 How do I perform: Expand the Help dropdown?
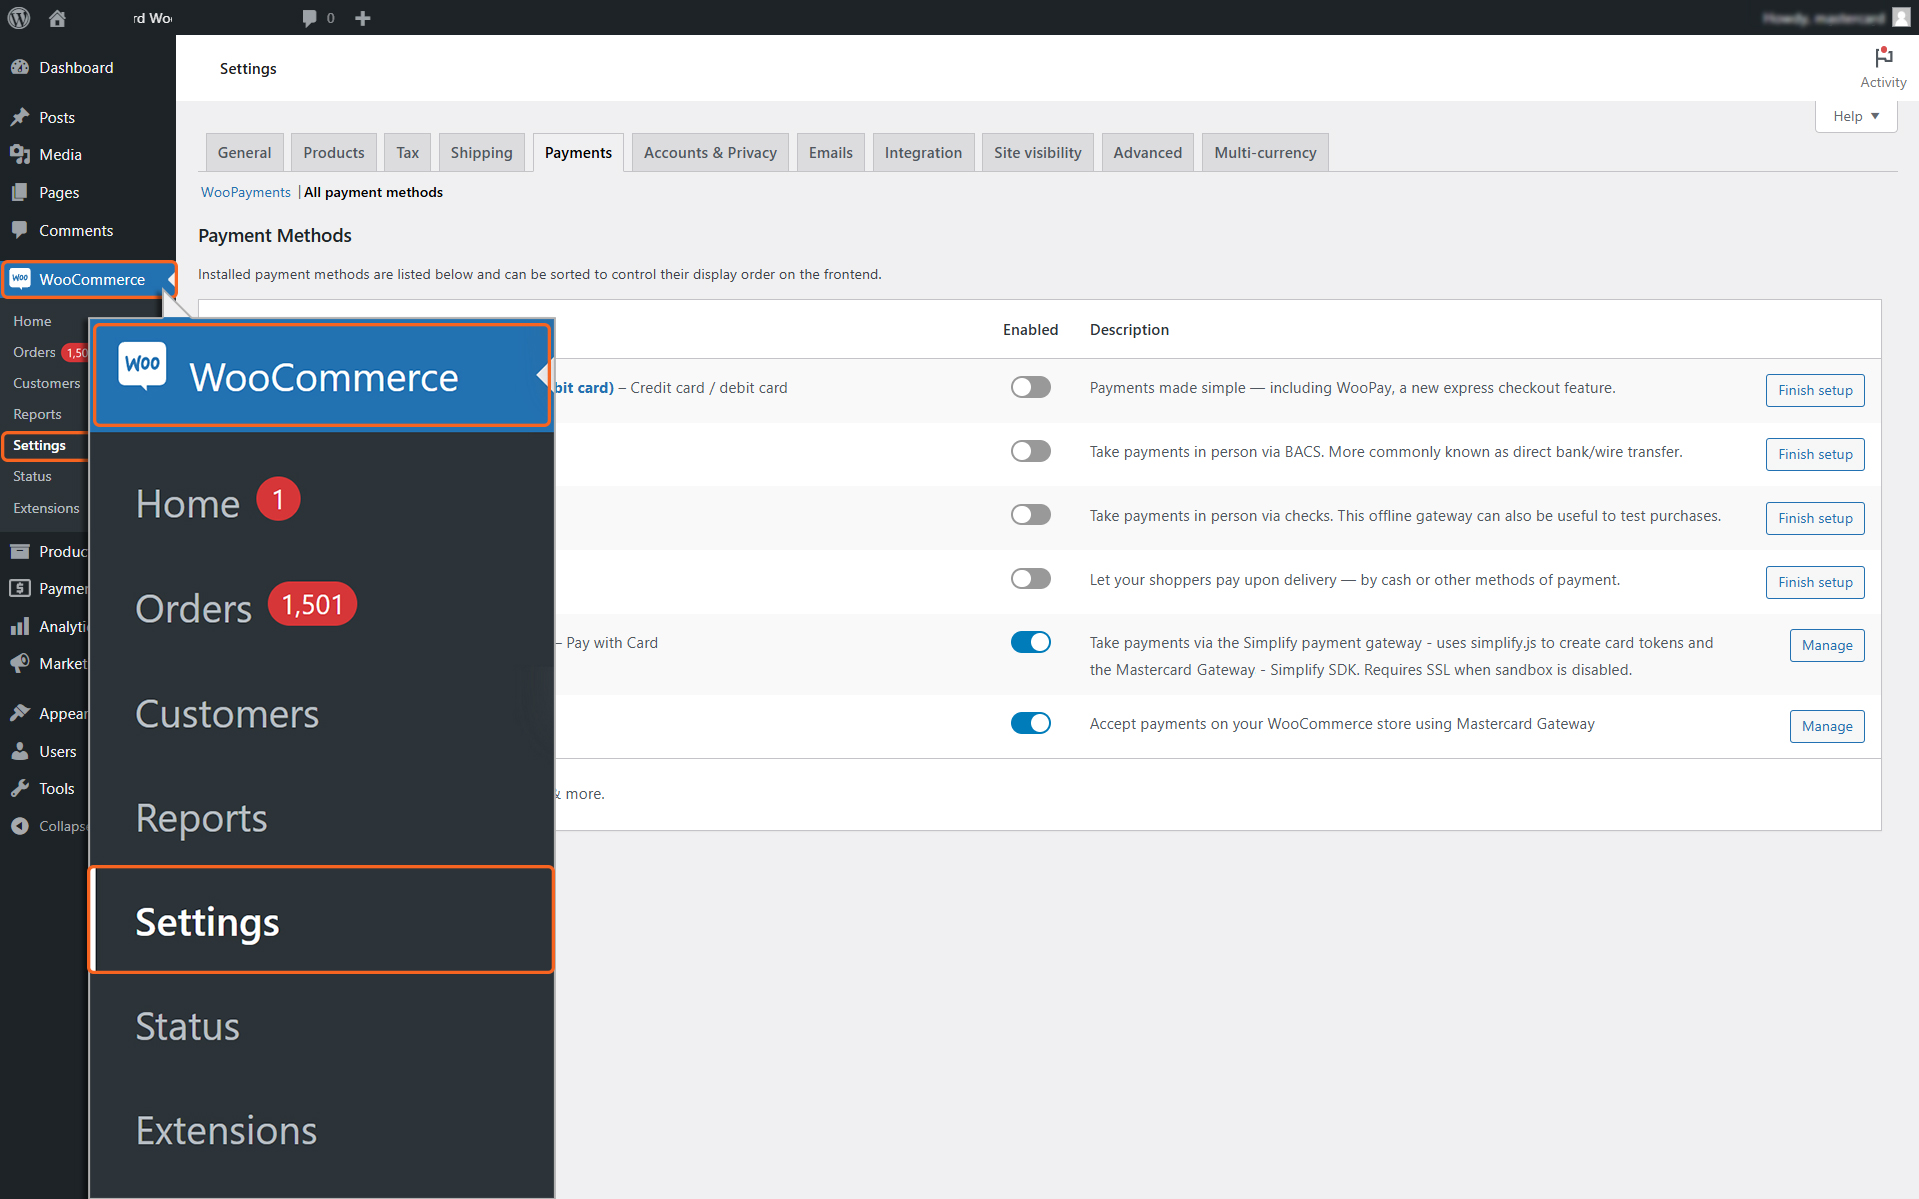click(x=1856, y=116)
